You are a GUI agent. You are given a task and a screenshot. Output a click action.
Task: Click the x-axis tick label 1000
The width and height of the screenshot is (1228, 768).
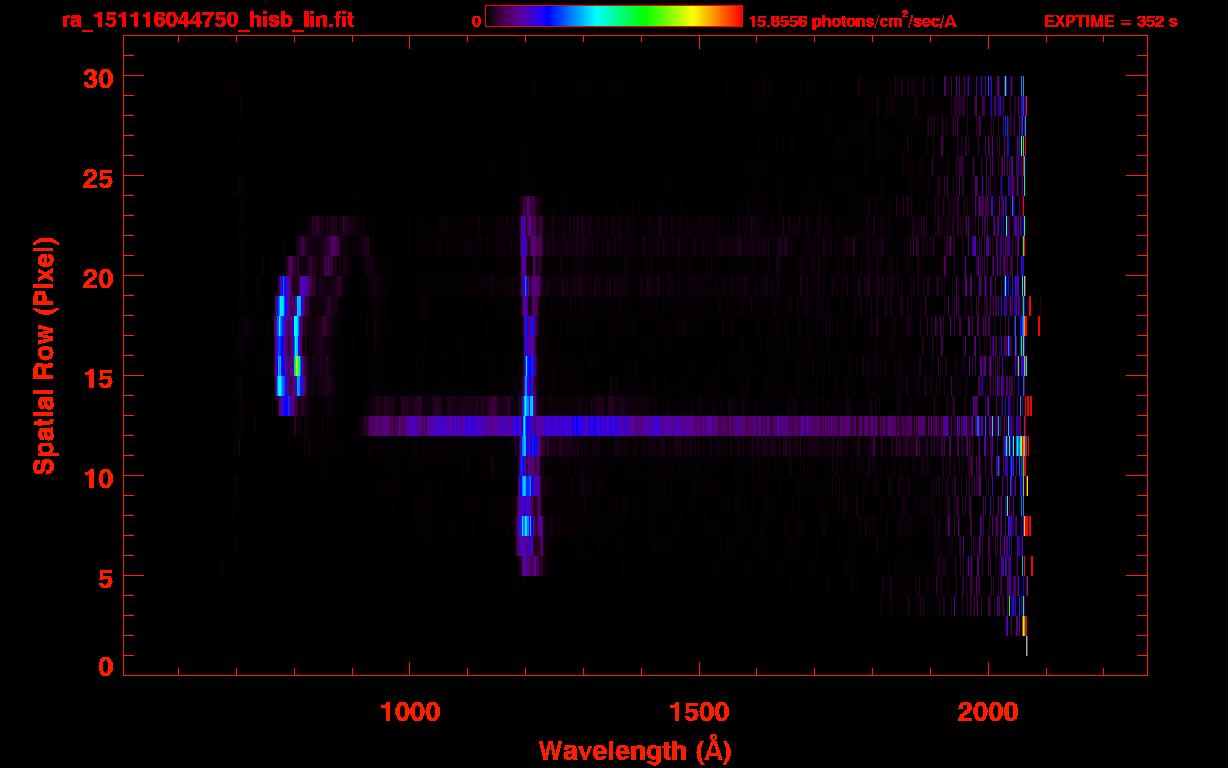[410, 711]
